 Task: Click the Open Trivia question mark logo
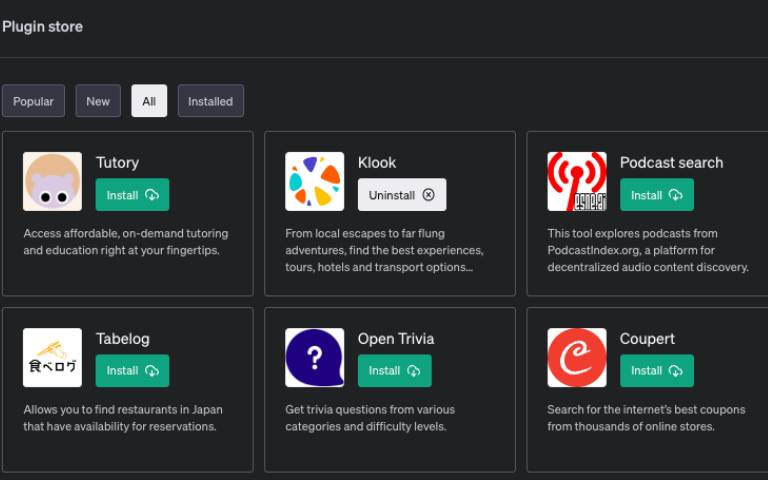(314, 358)
